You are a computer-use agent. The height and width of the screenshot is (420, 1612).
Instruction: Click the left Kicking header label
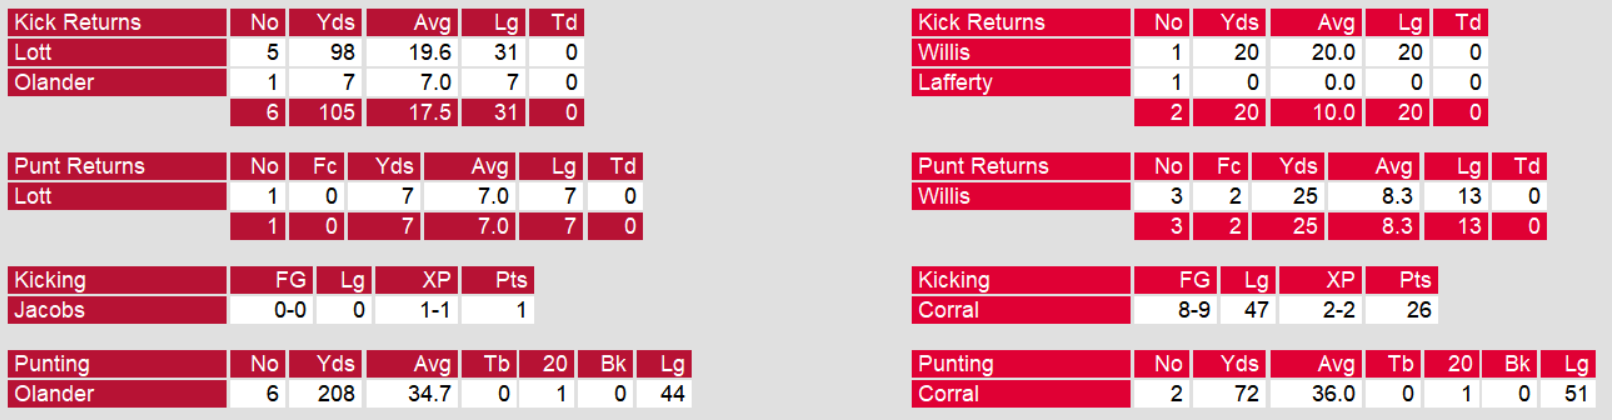click(x=50, y=280)
